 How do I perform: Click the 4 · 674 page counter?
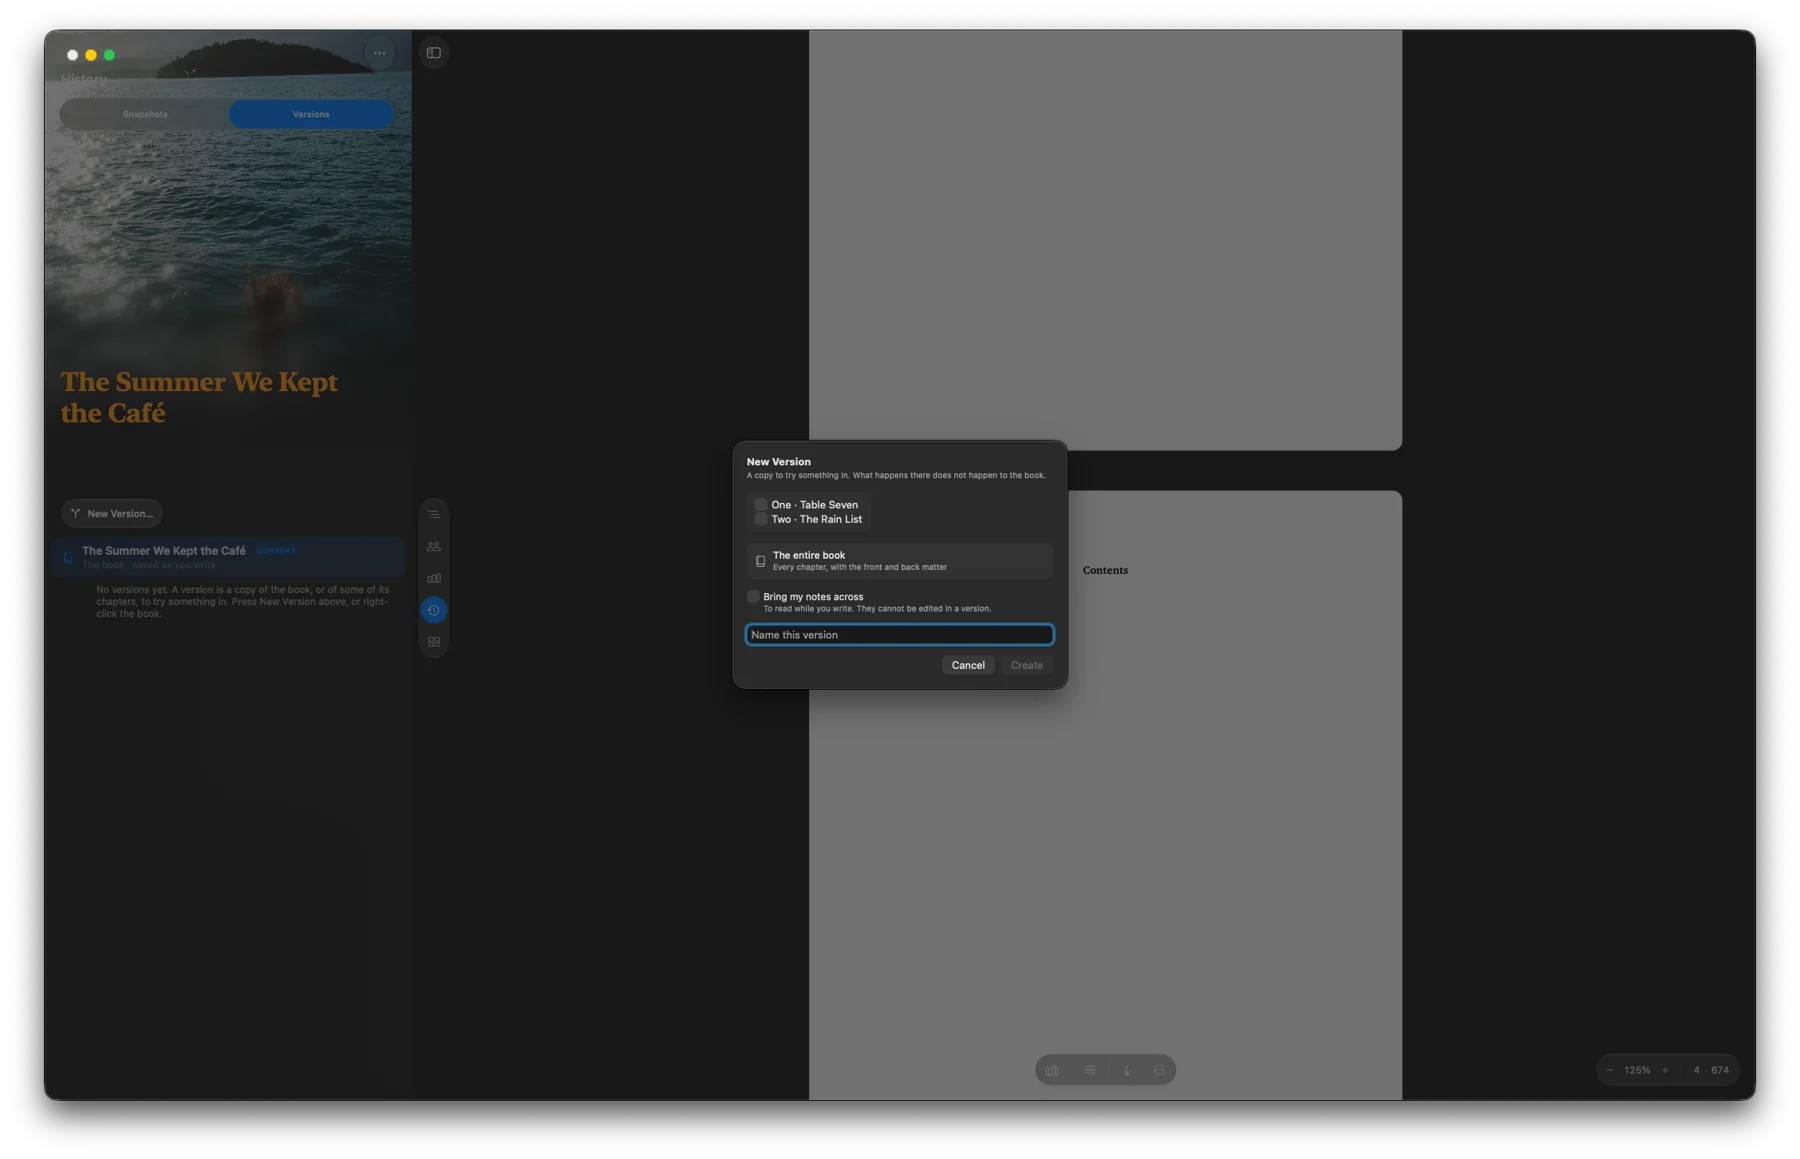coord(1711,1070)
